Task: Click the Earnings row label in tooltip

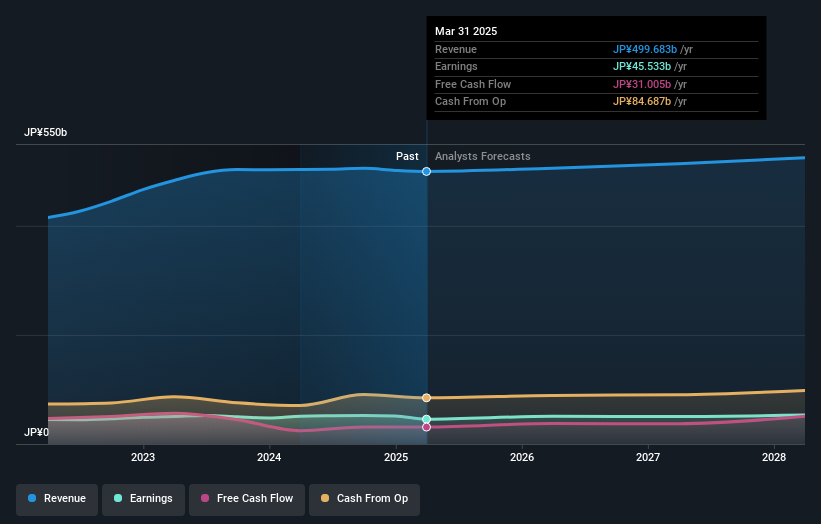Action: tap(456, 66)
